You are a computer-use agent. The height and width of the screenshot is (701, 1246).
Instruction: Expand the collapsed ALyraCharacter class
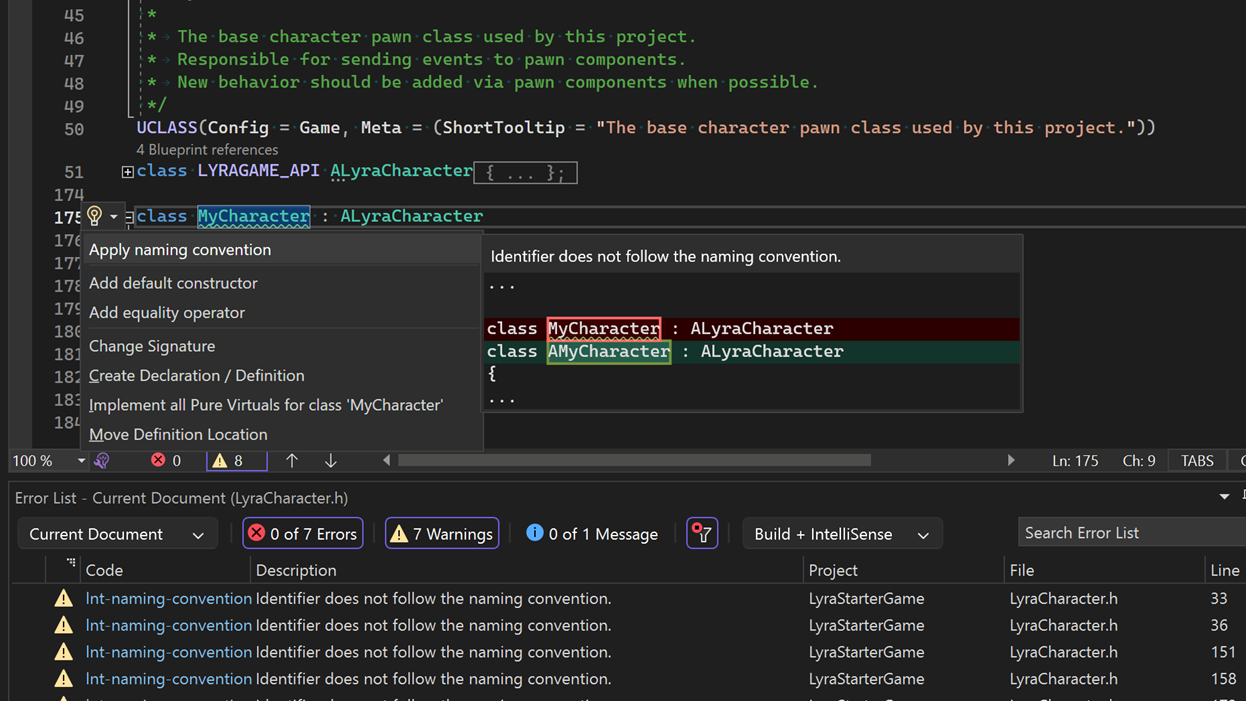[x=128, y=172]
